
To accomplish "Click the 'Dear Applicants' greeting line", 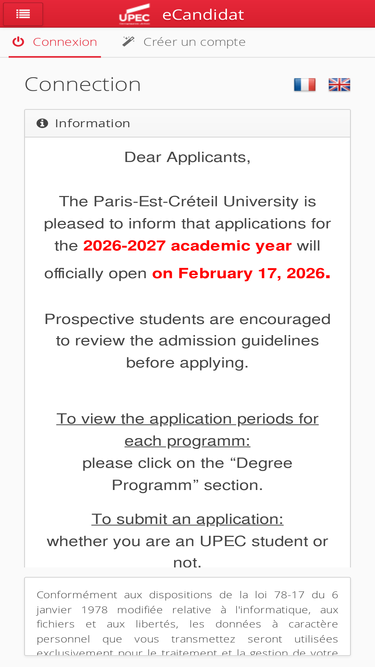I will point(188,157).
